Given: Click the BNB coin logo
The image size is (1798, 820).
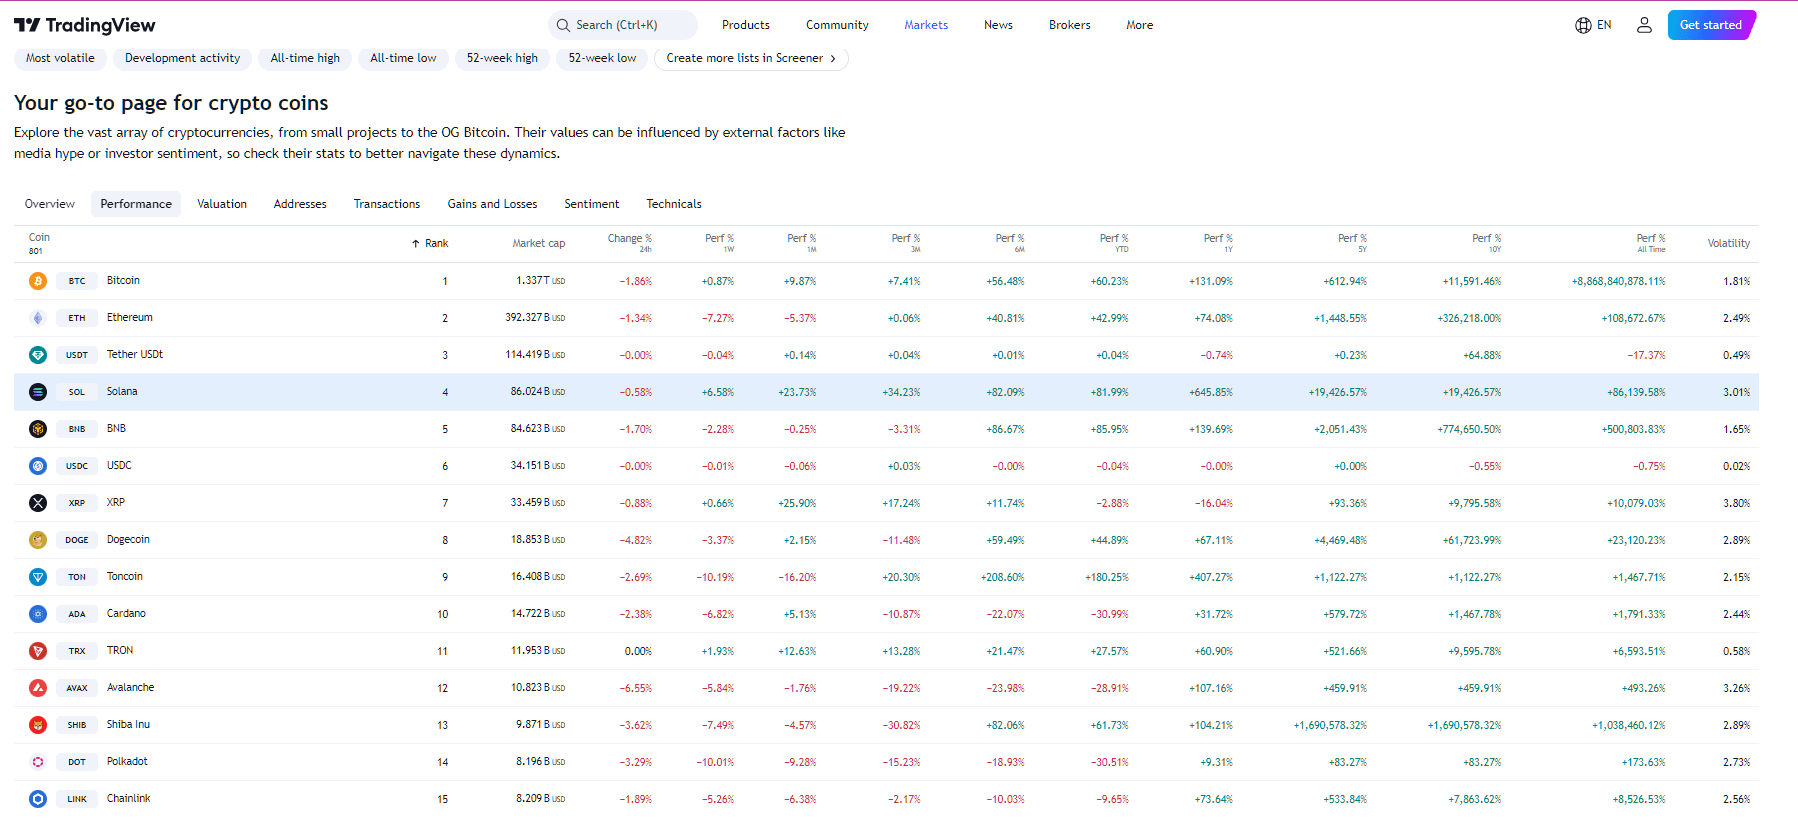Looking at the screenshot, I should click(x=38, y=429).
